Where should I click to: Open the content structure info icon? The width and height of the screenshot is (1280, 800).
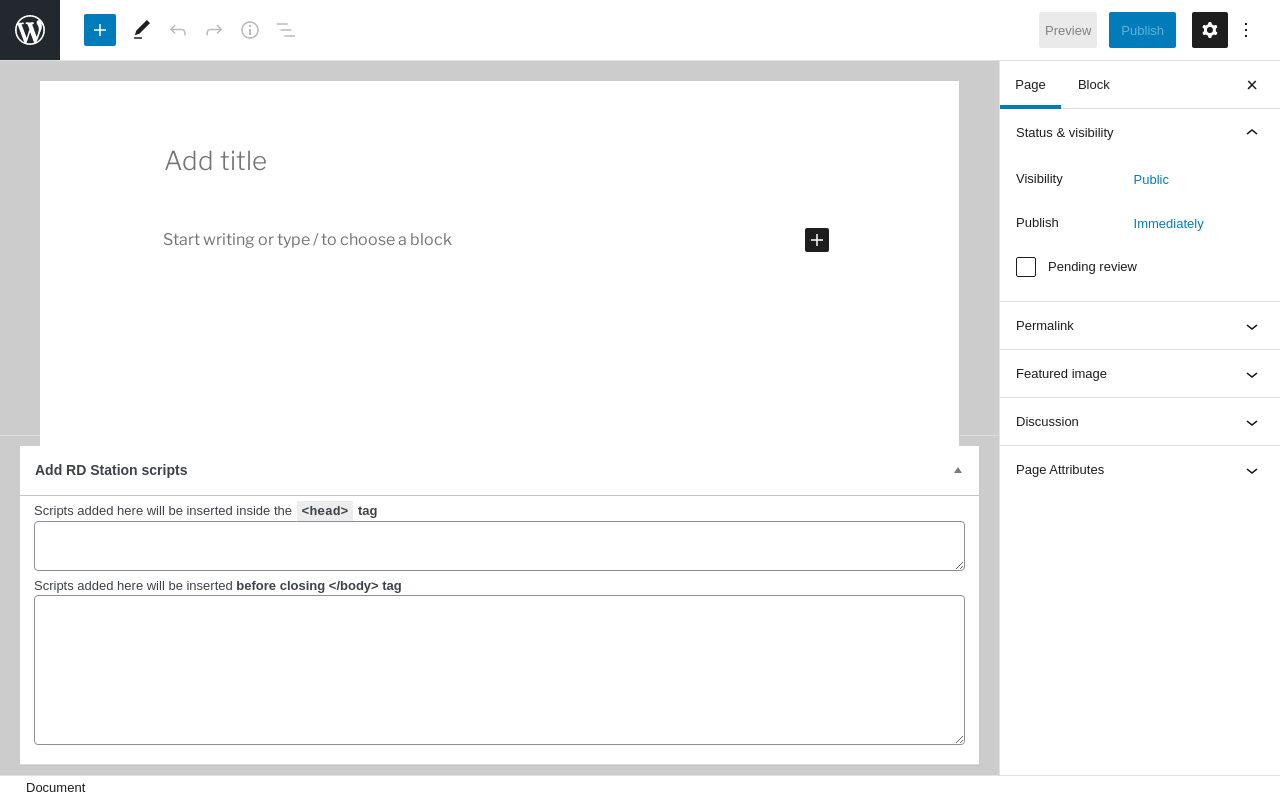pyautogui.click(x=250, y=30)
